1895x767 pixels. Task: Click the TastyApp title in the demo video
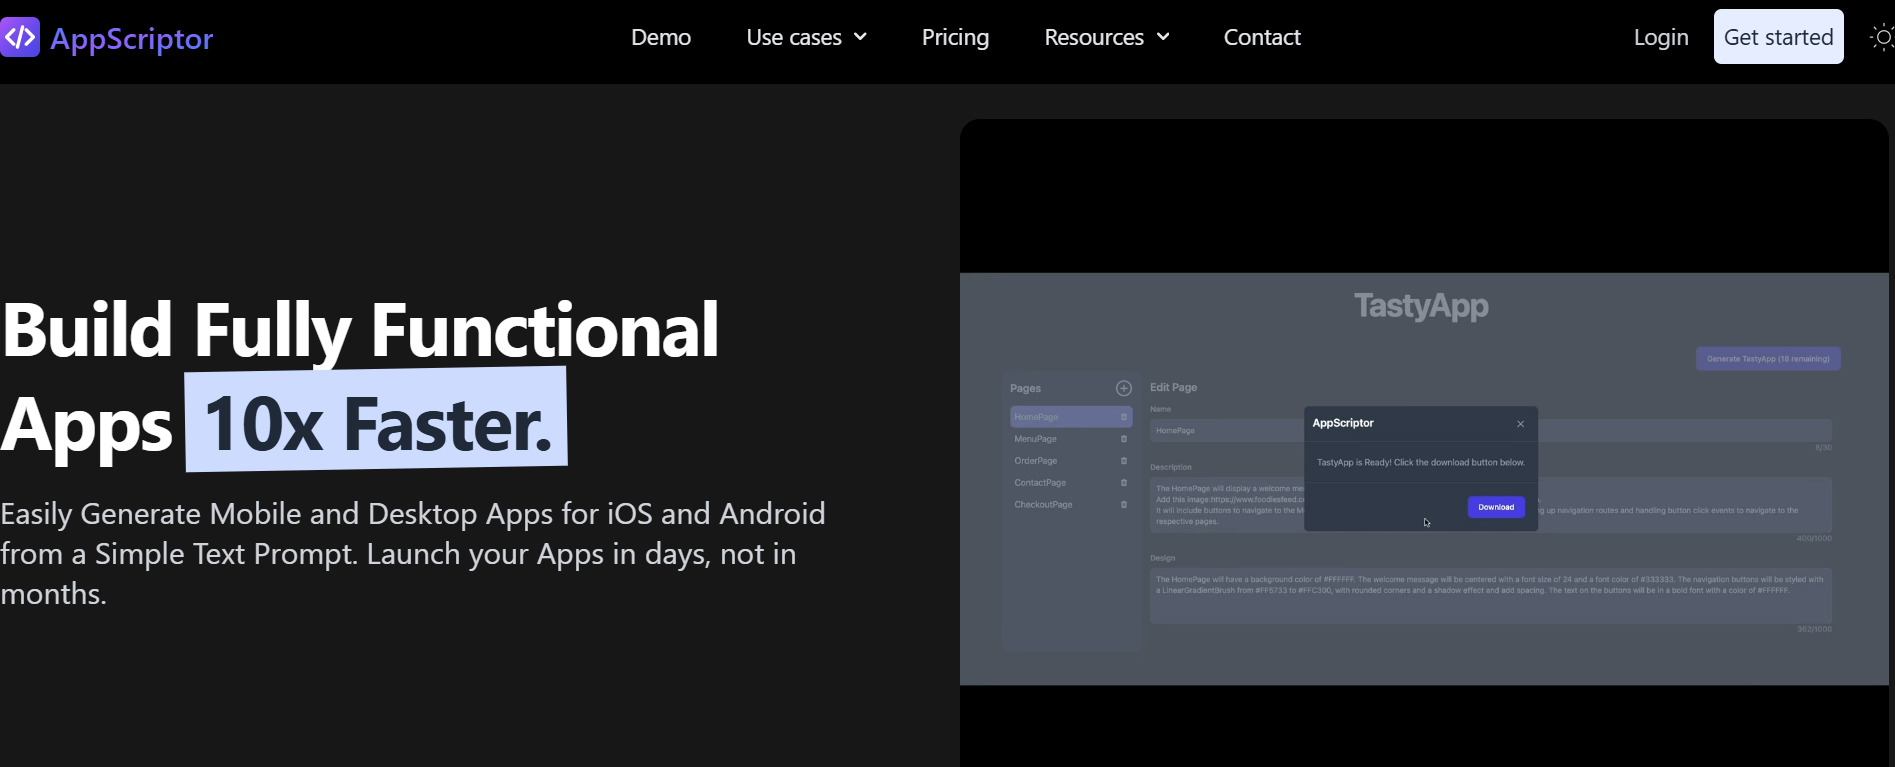pyautogui.click(x=1421, y=306)
